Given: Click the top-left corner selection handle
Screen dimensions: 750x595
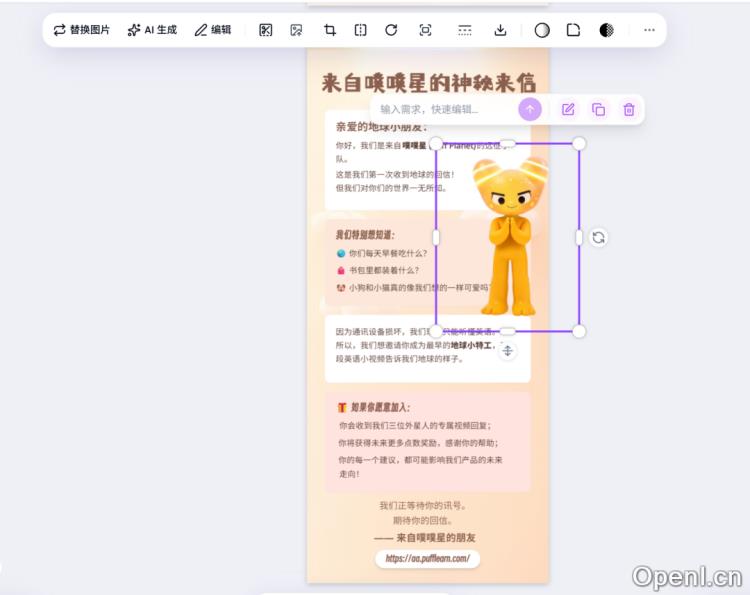Looking at the screenshot, I should tap(436, 143).
